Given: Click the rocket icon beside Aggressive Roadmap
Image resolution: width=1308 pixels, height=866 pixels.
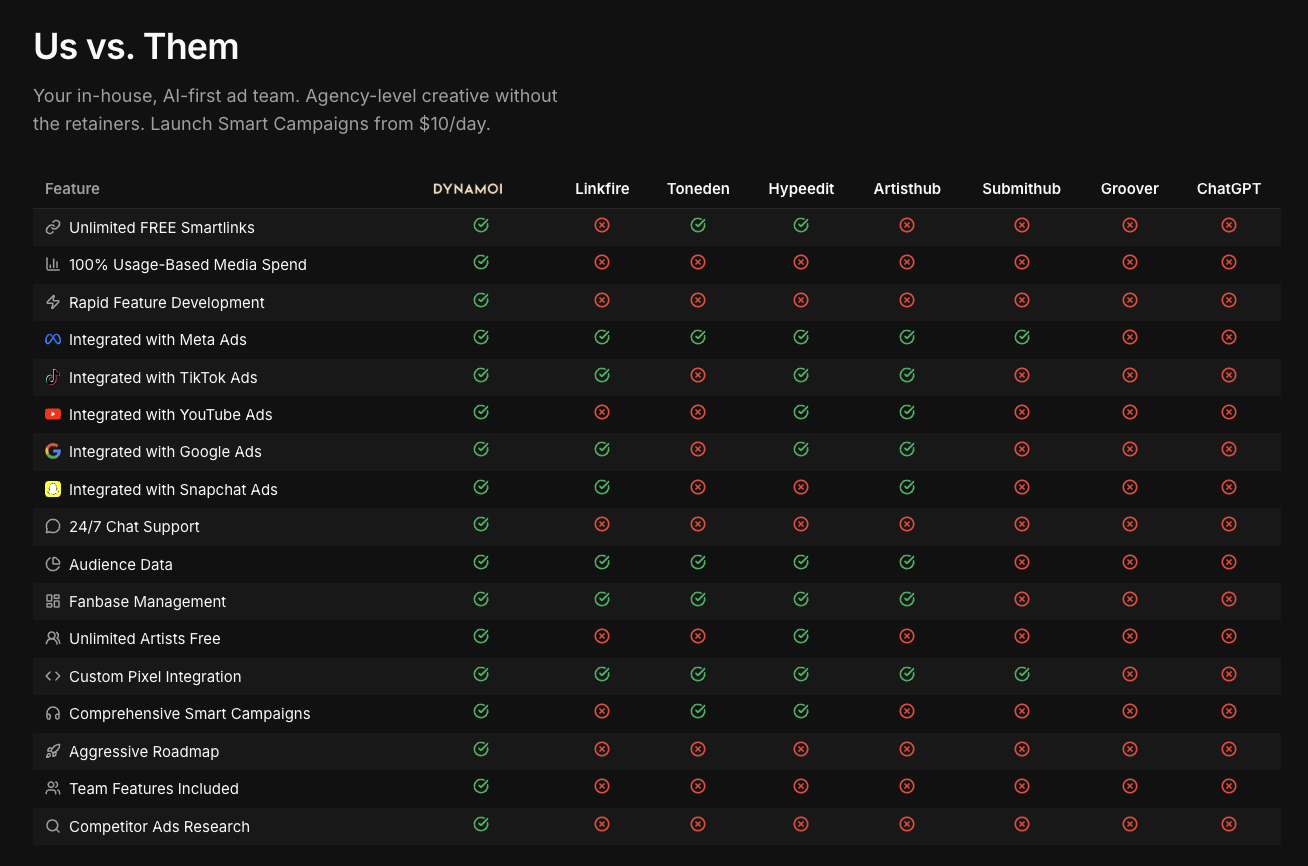Looking at the screenshot, I should 52,750.
